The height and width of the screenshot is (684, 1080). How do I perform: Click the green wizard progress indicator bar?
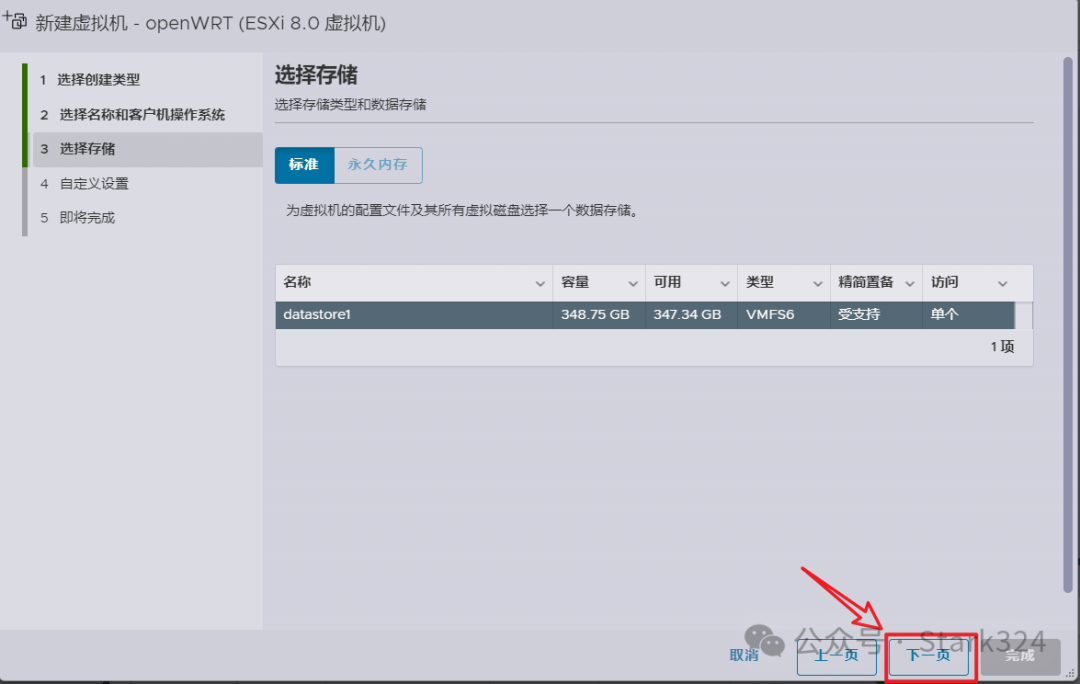coord(27,114)
